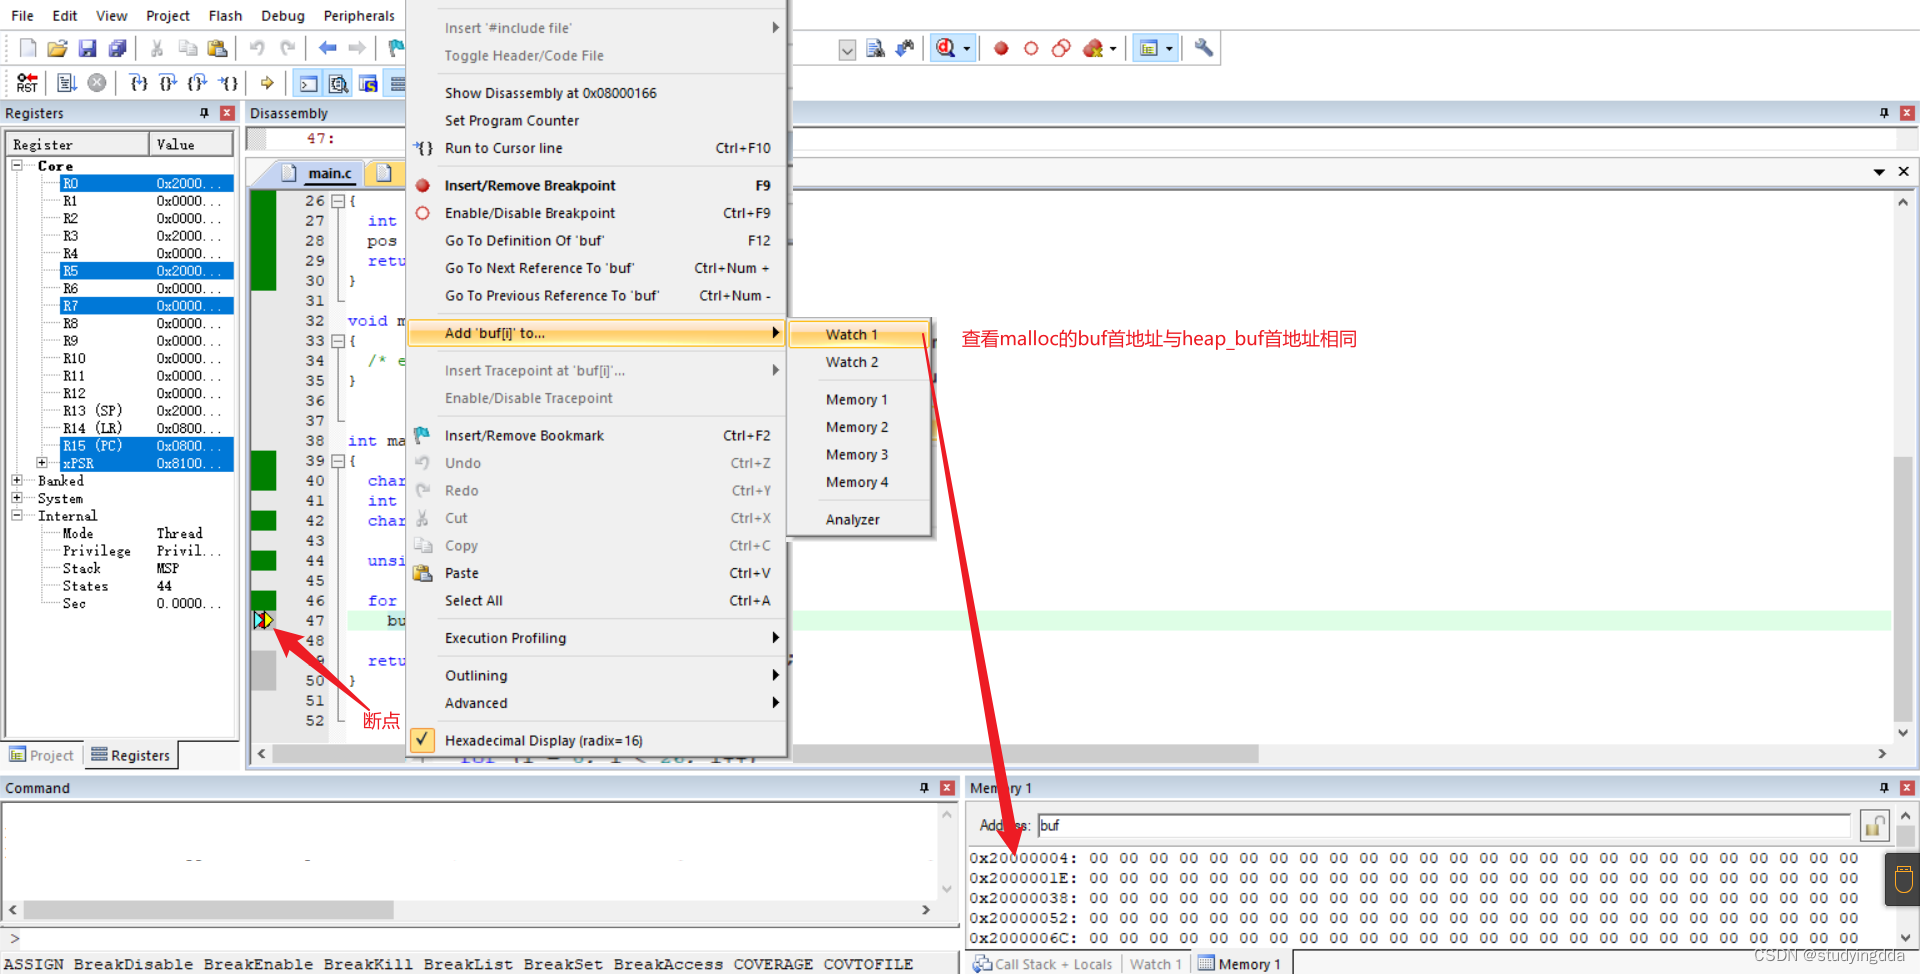The width and height of the screenshot is (1920, 974).
Task: Click Select All menu entry
Action: [x=595, y=600]
